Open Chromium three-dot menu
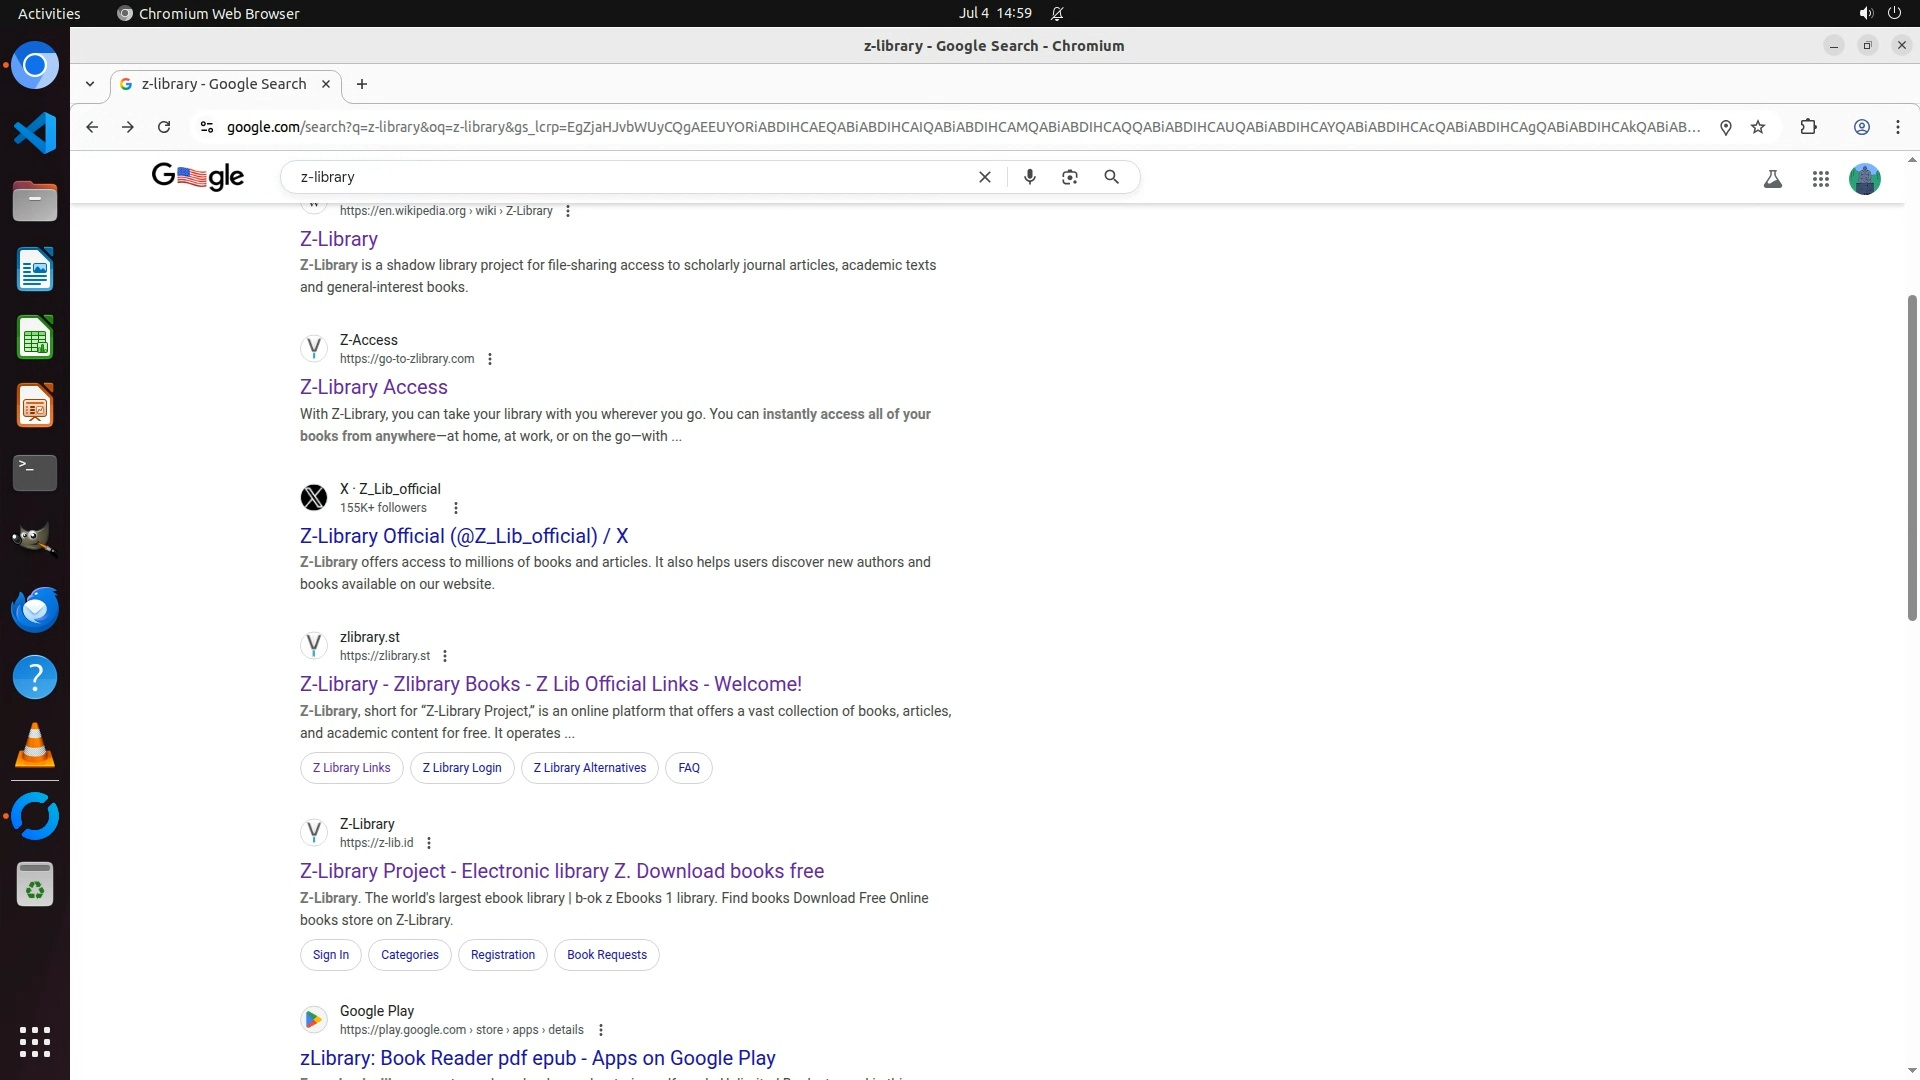This screenshot has height=1080, width=1920. [x=1897, y=127]
